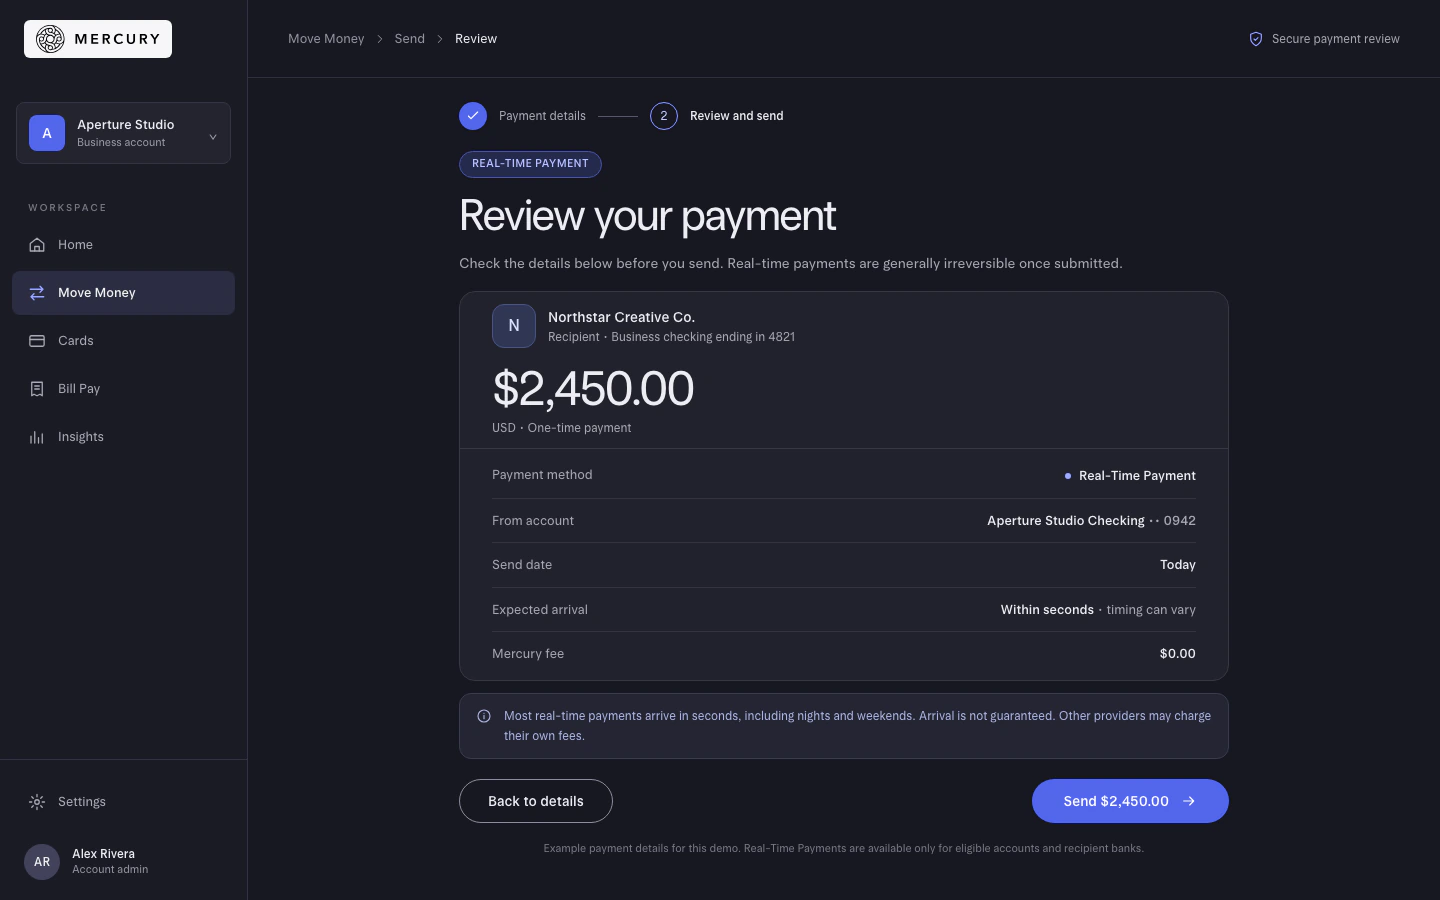Screen dimensions: 1440x900
Task: Click Aperture Studio Checking 0942 account
Action: [1091, 521]
